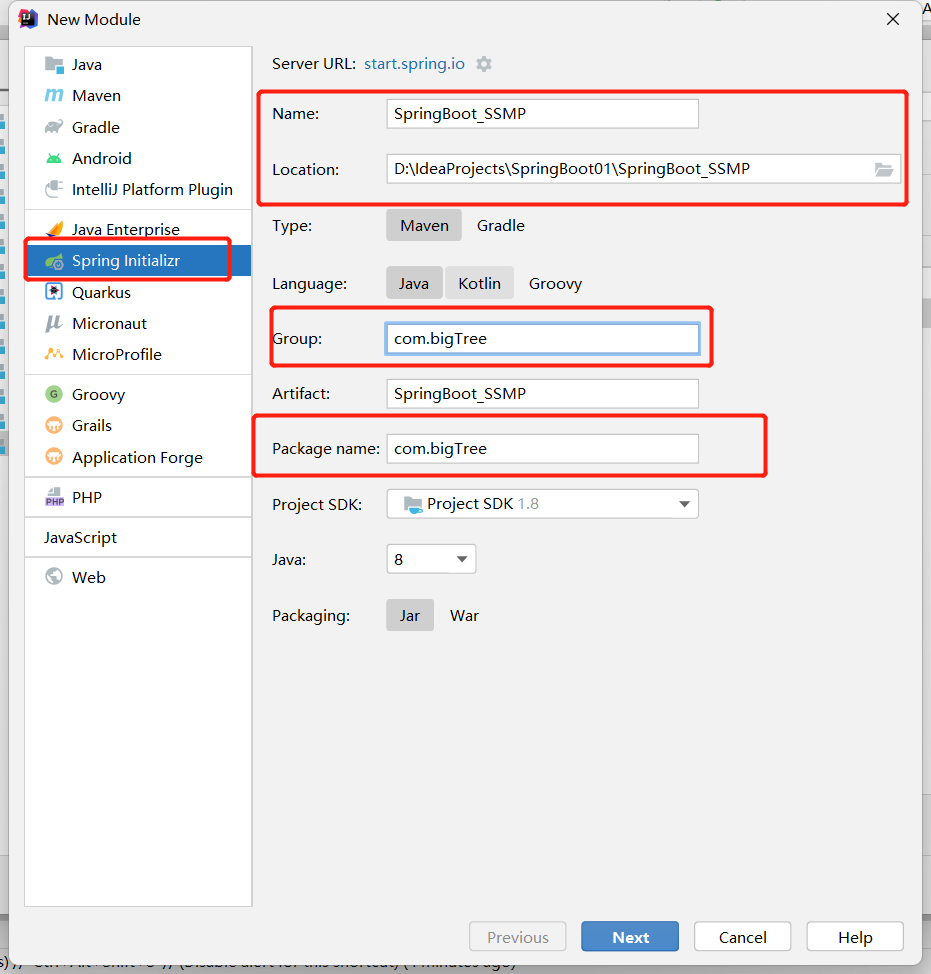Screen dimensions: 931x974
Task: Click the PHP icon
Action: [54, 497]
